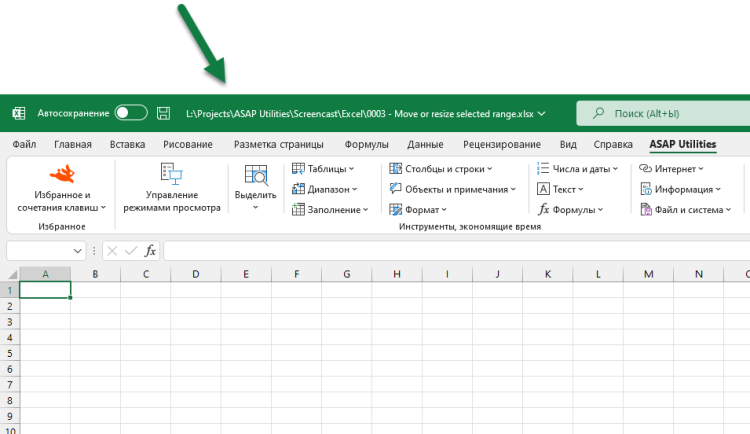
Task: Open the Файл menu tab
Action: (24, 144)
